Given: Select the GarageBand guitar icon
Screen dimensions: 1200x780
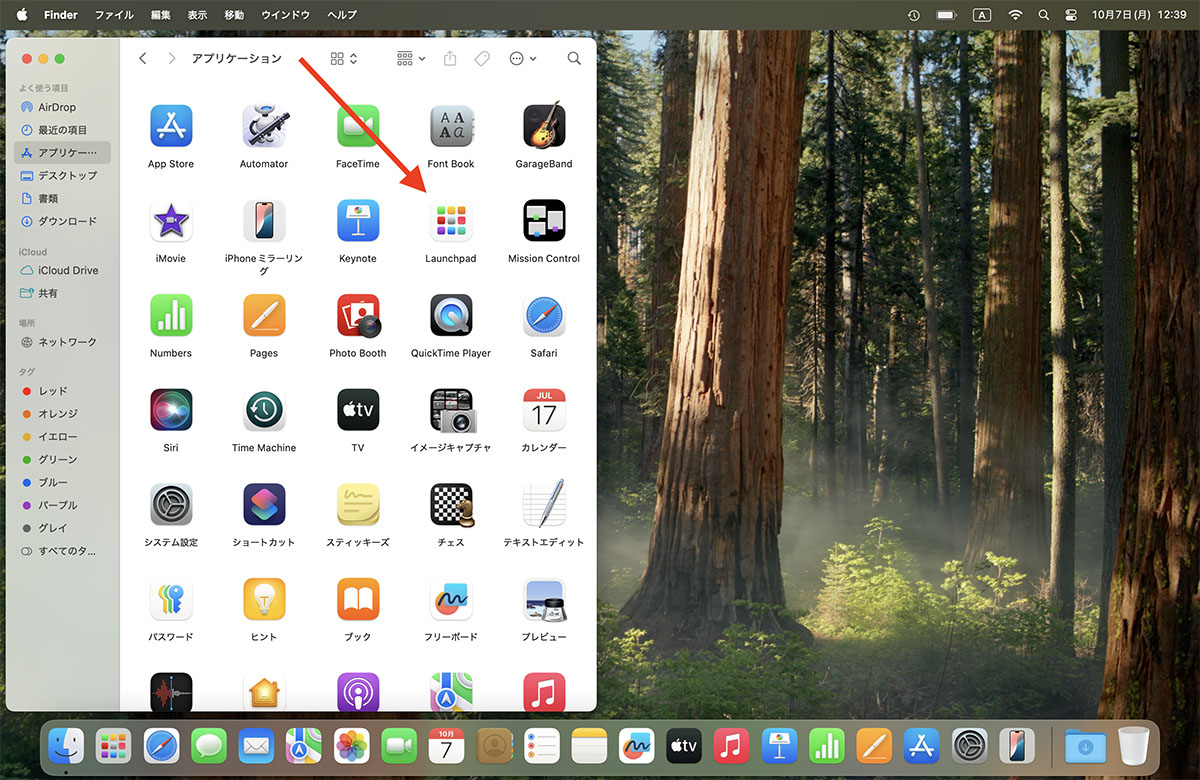Looking at the screenshot, I should [x=544, y=126].
